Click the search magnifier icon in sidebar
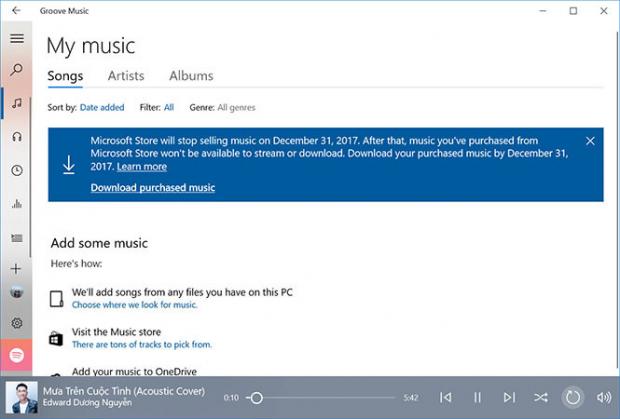620x419 pixels. (x=16, y=71)
